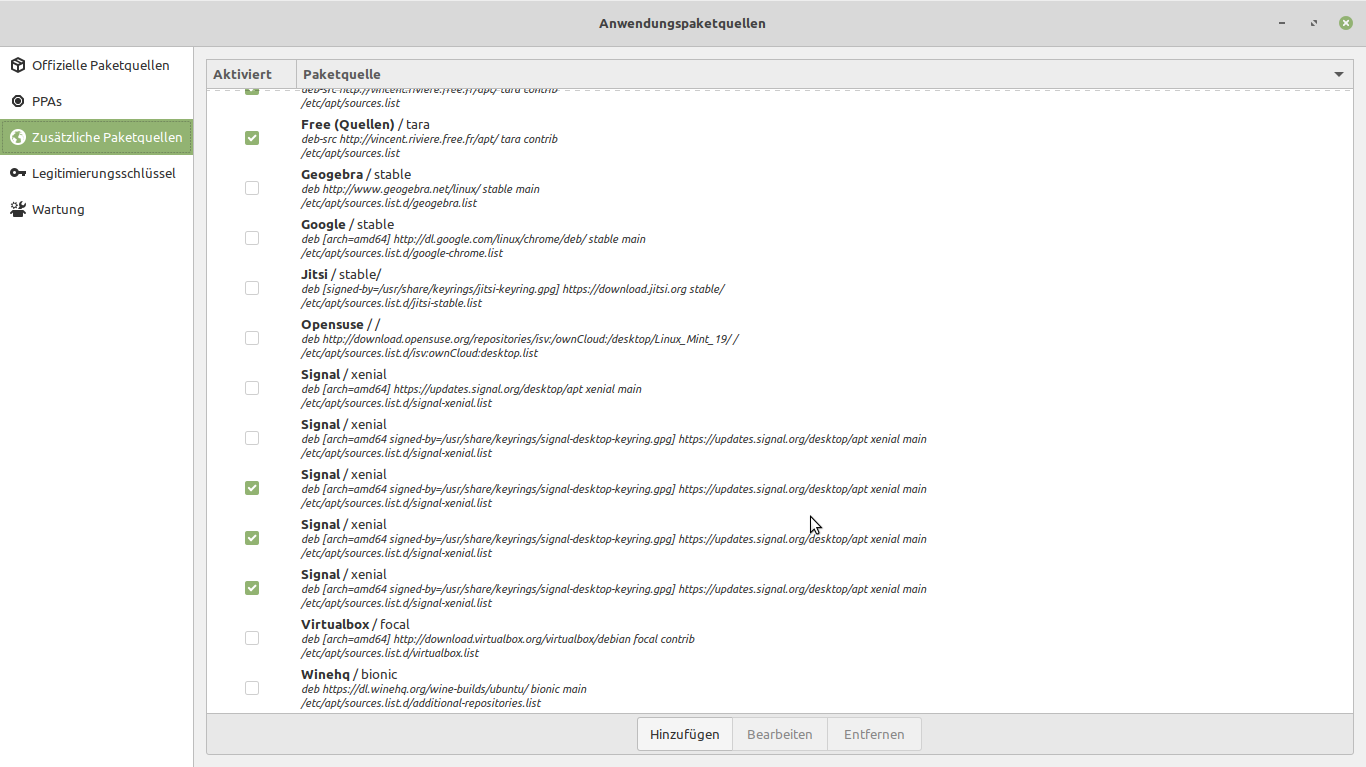This screenshot has height=767, width=1366.
Task: Click the deb dl.google.com/linux/chrome/deb/ line
Action: (473, 239)
